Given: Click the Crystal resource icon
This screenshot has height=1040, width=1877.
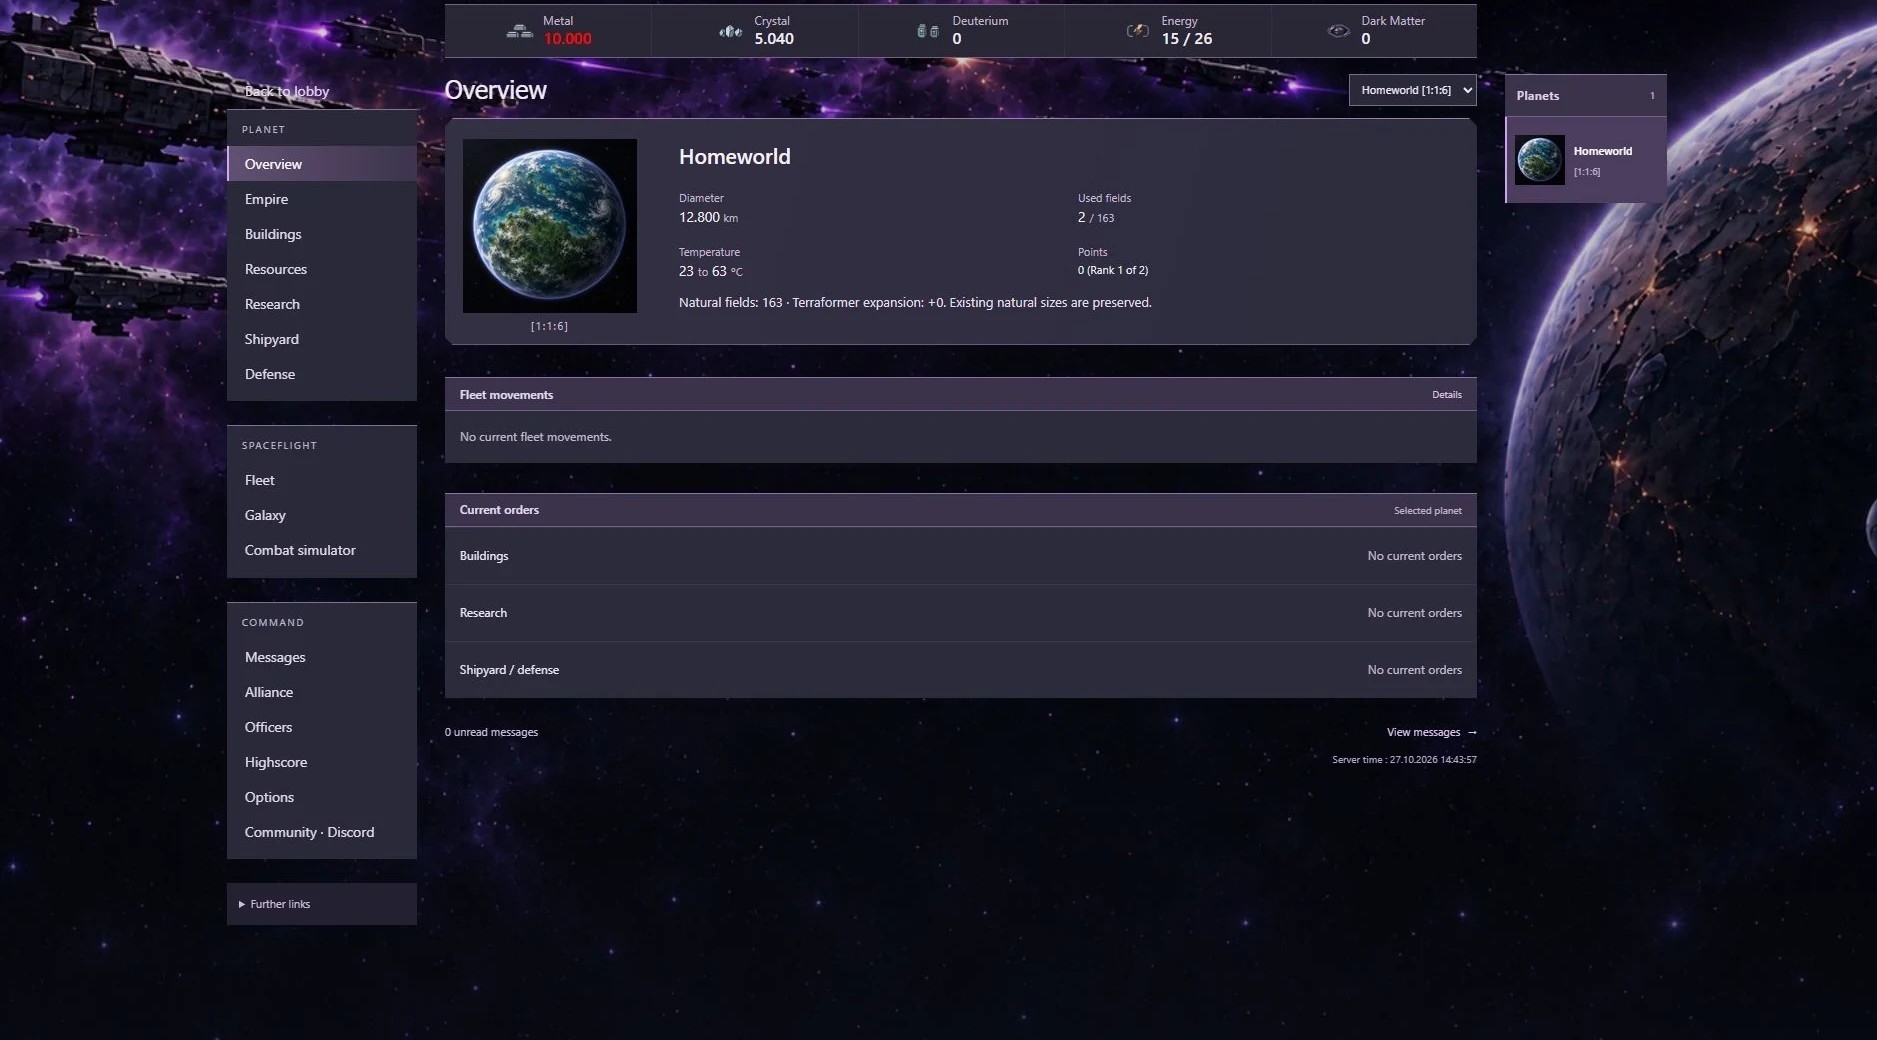Looking at the screenshot, I should [x=731, y=31].
